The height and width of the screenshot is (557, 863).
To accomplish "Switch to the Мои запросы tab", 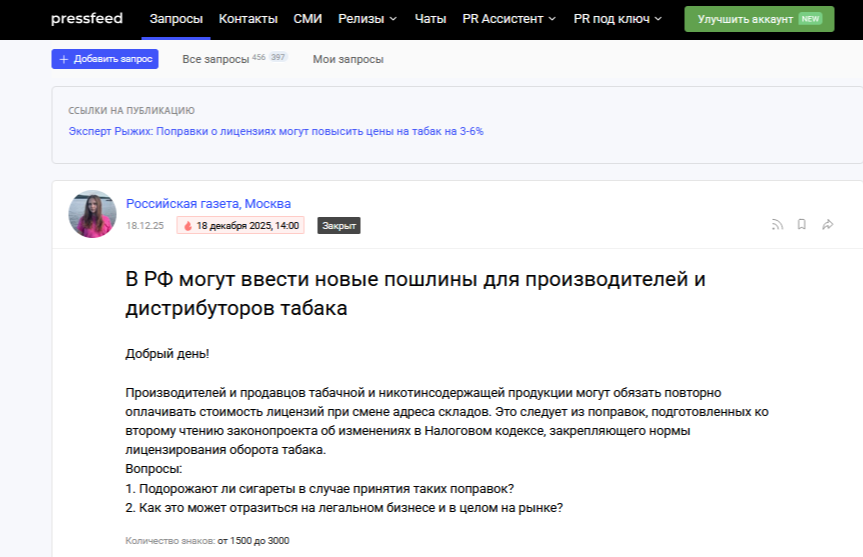I will point(348,59).
